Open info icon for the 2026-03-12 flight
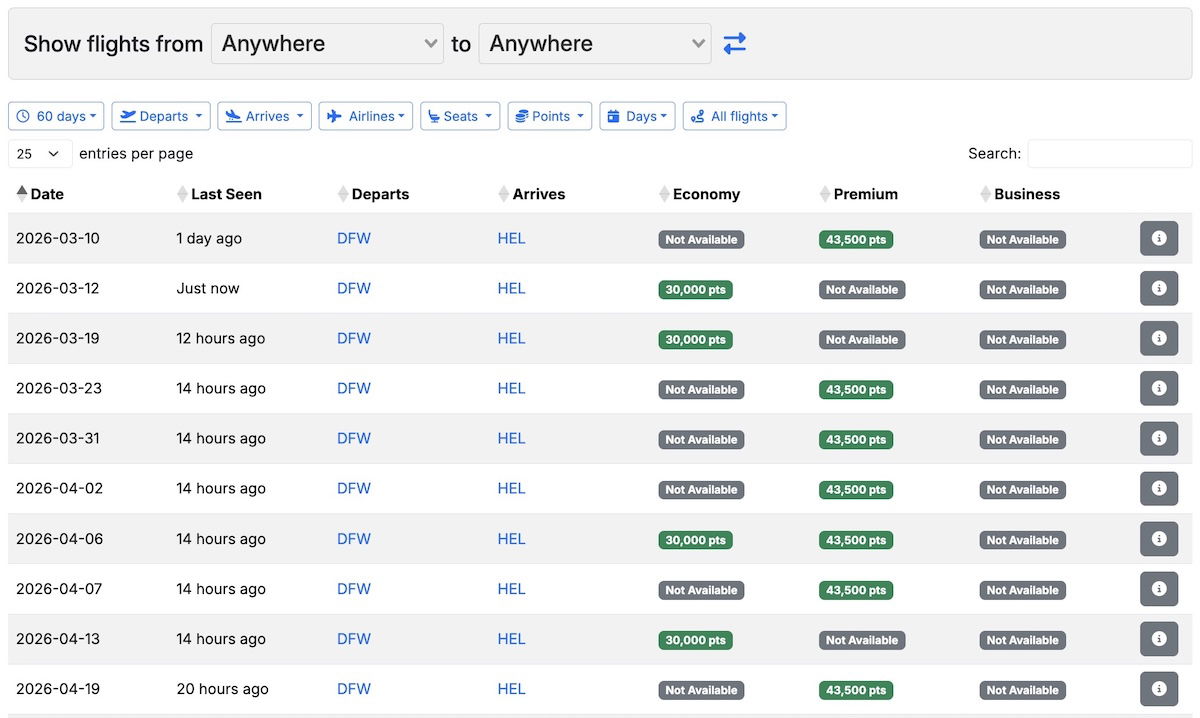This screenshot has height=718, width=1200. tap(1159, 289)
